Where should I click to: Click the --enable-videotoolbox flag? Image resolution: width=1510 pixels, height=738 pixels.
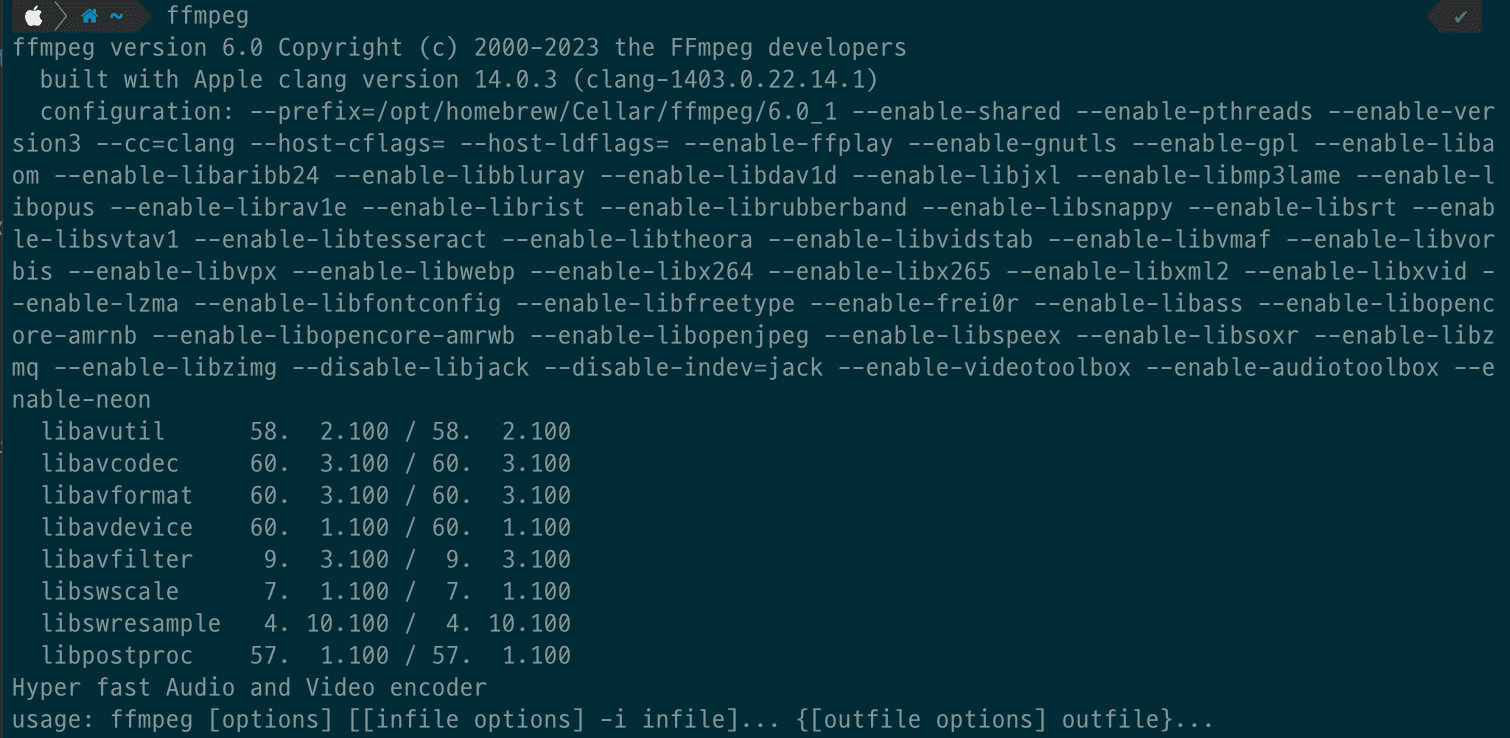(984, 368)
